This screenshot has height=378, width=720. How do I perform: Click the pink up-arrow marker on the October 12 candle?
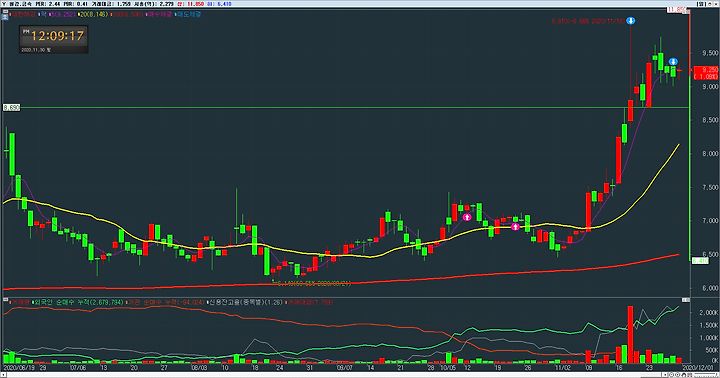coord(467,217)
